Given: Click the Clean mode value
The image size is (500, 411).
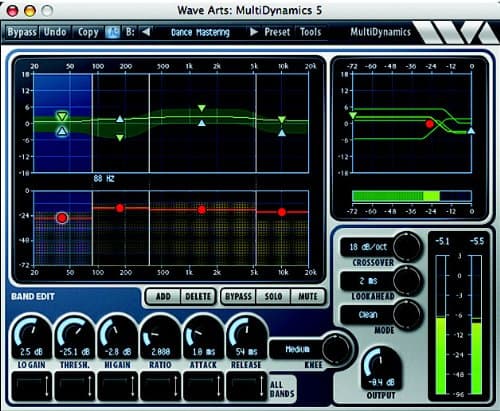Looking at the screenshot, I should pyautogui.click(x=368, y=315).
